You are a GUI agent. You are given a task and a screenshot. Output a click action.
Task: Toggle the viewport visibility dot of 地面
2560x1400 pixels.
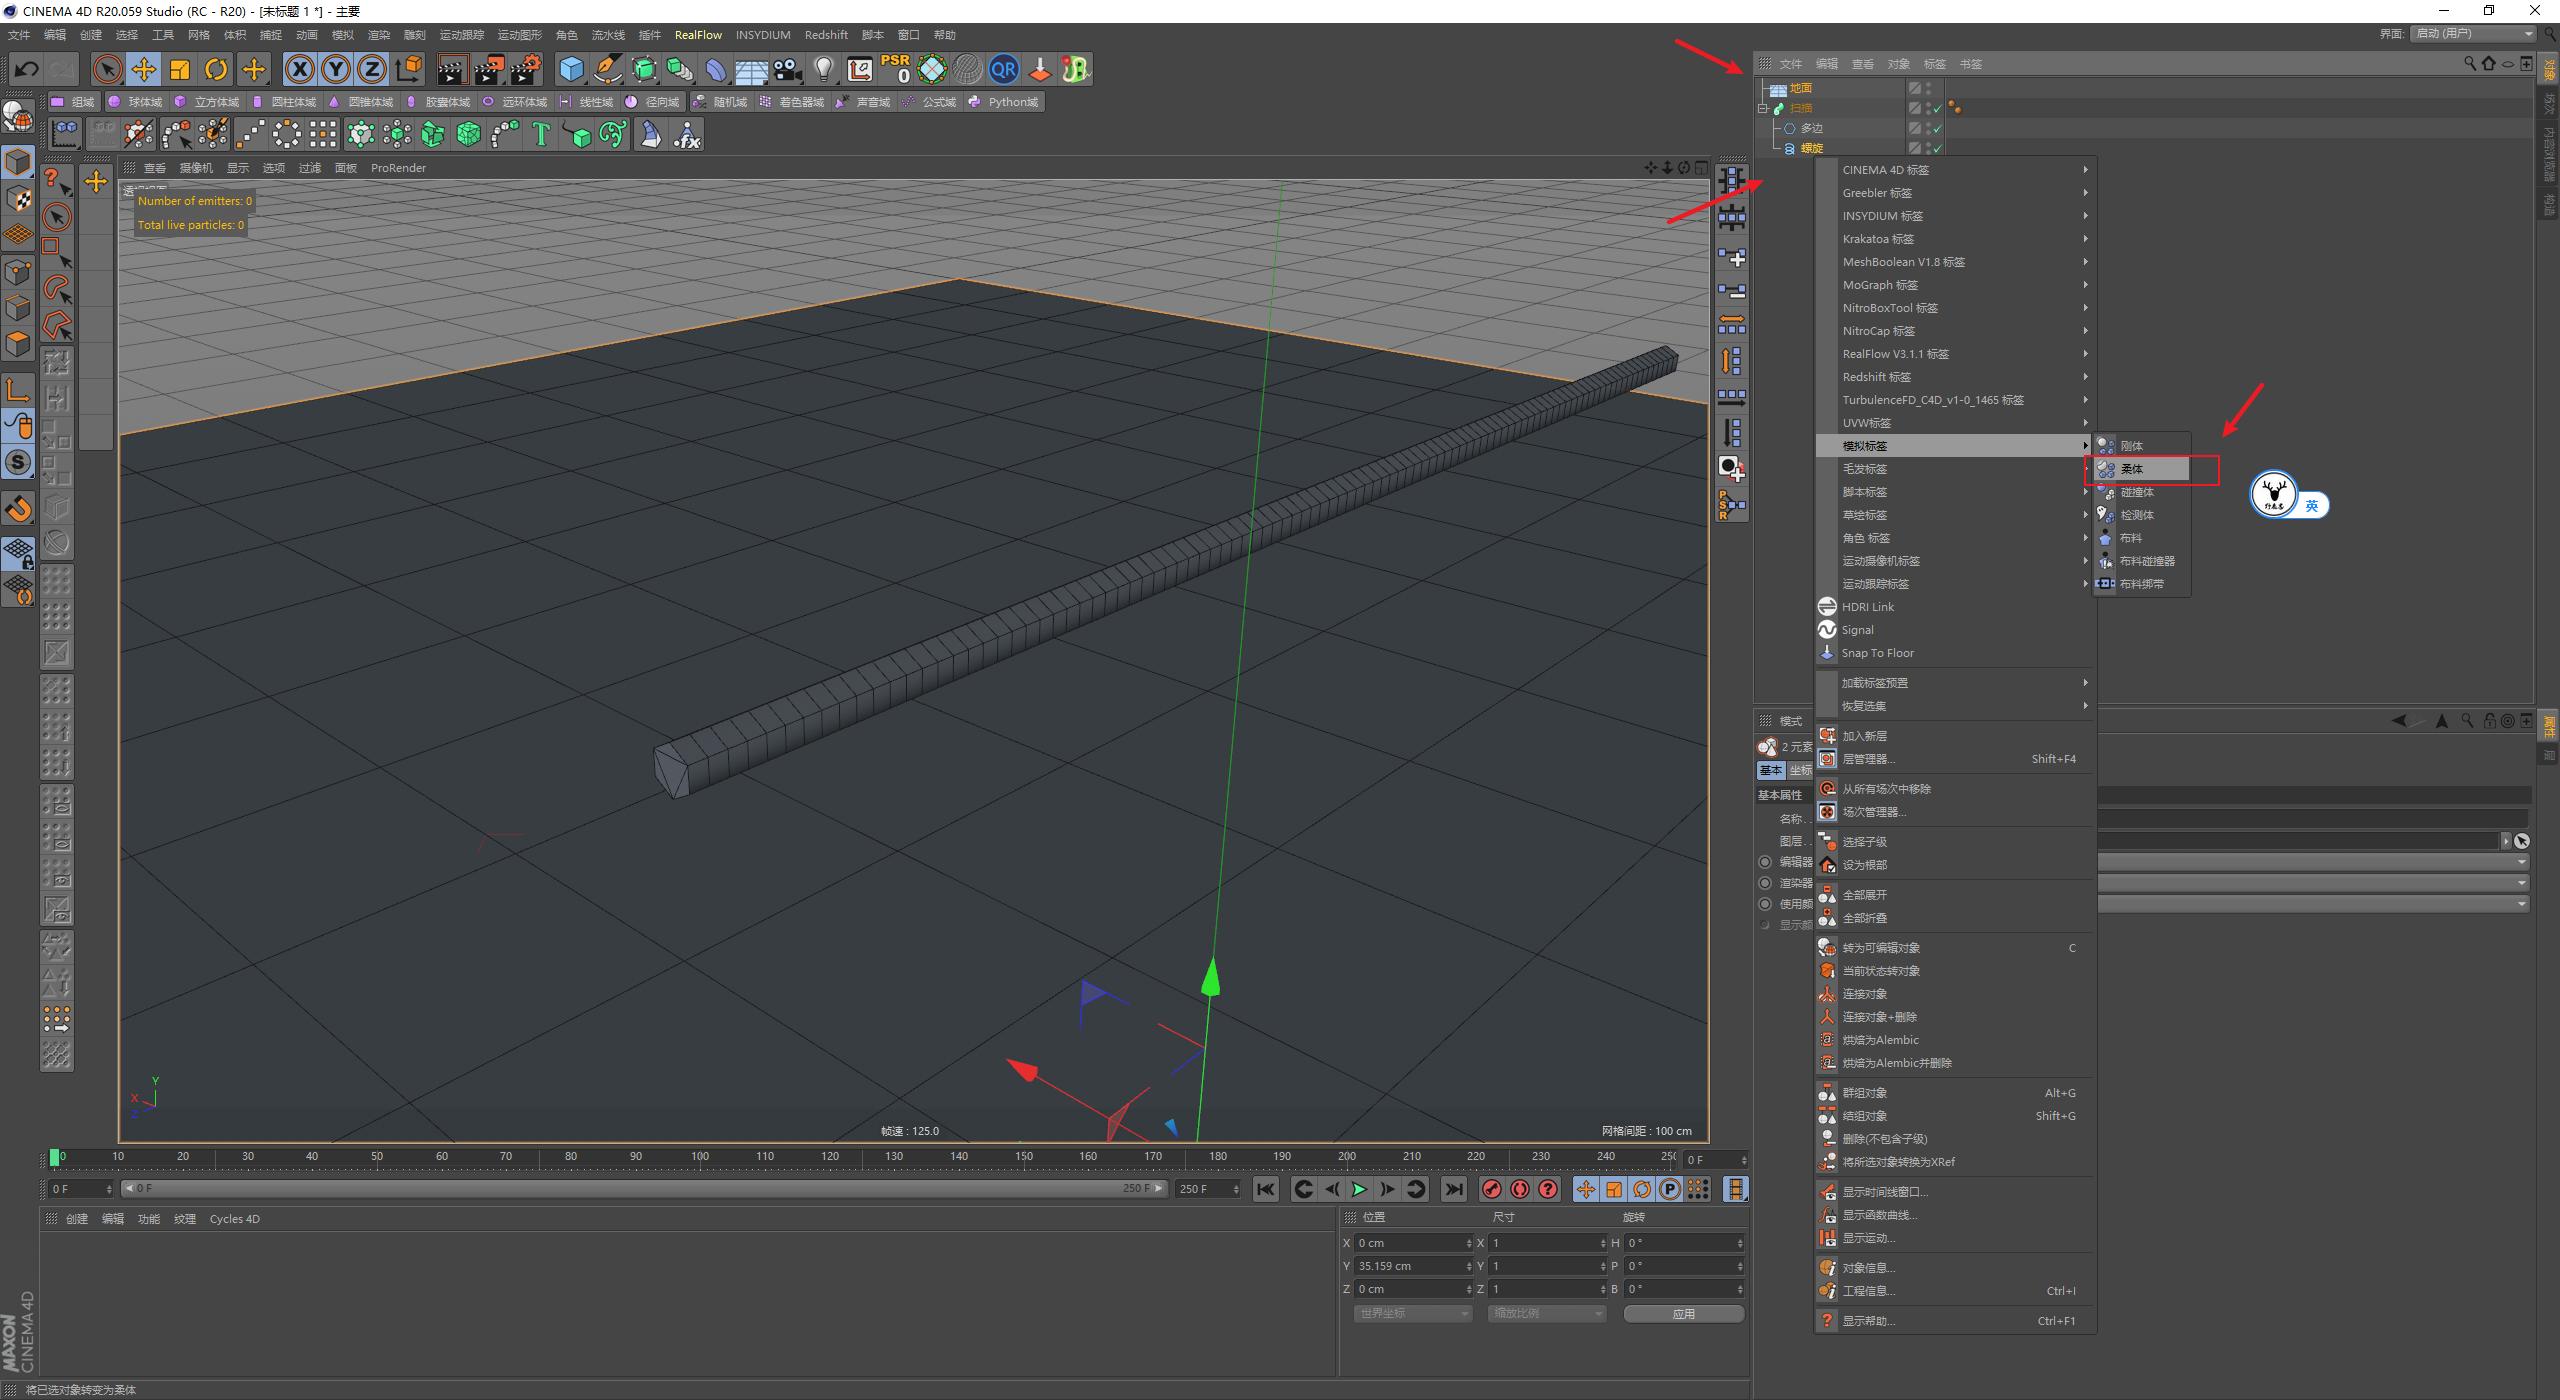(1928, 85)
